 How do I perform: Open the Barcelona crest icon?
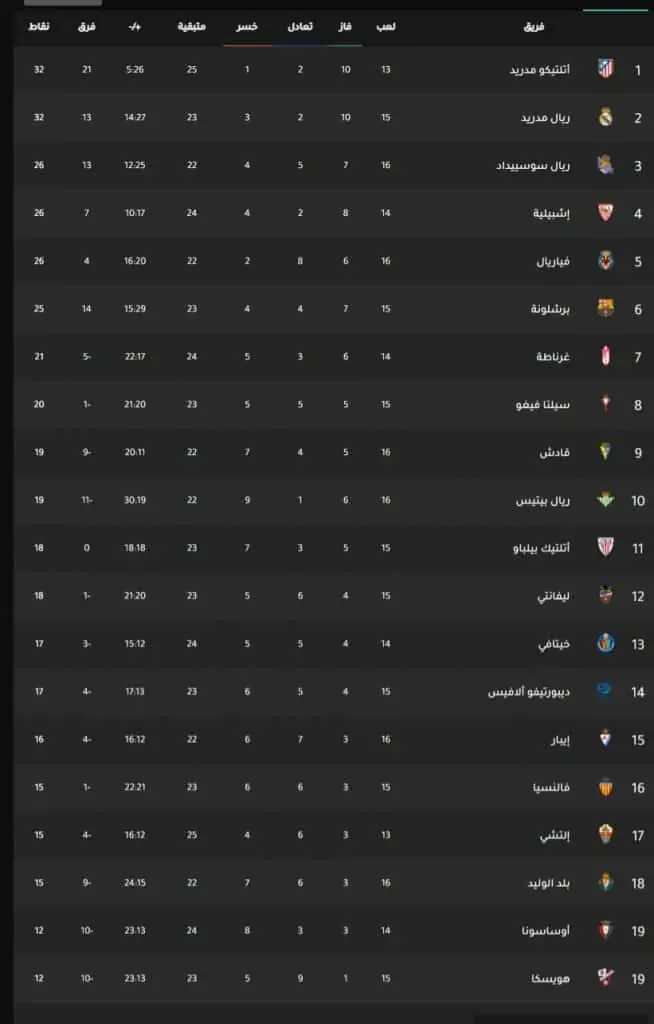click(606, 308)
